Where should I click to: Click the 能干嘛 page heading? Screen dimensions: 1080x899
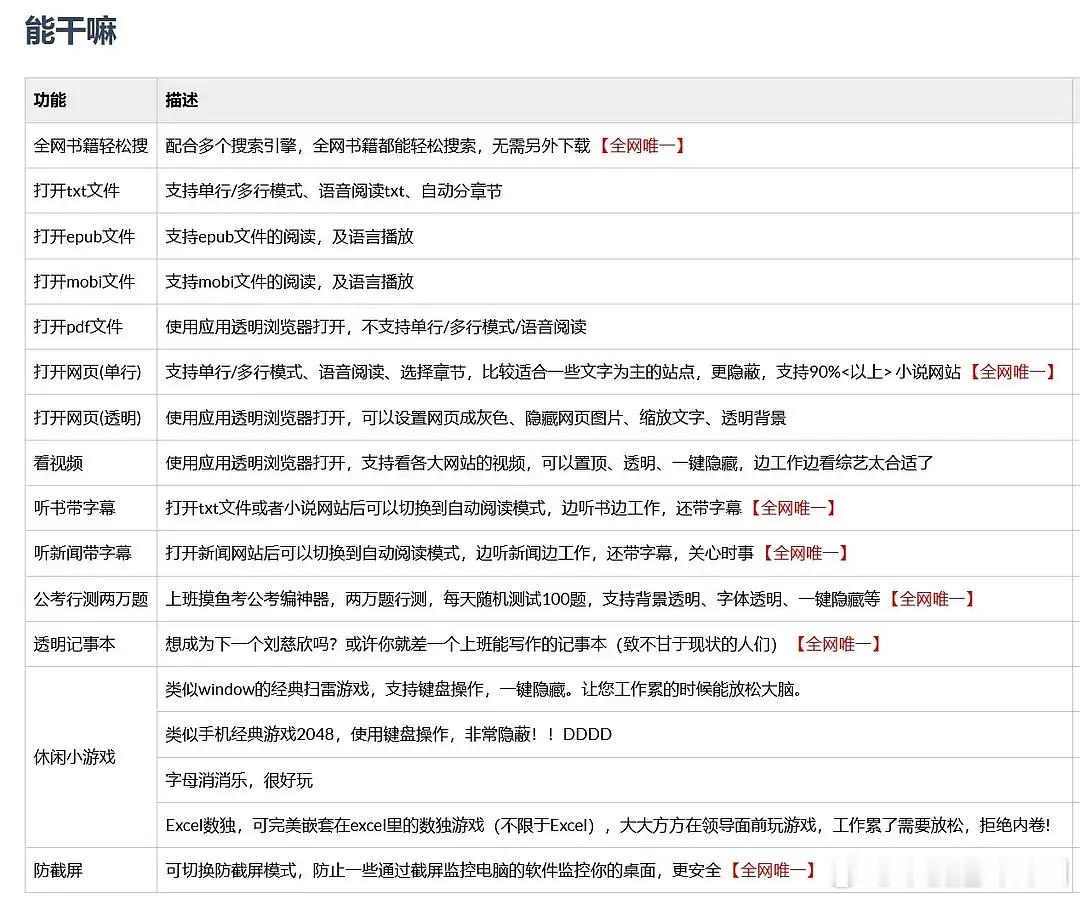(70, 31)
